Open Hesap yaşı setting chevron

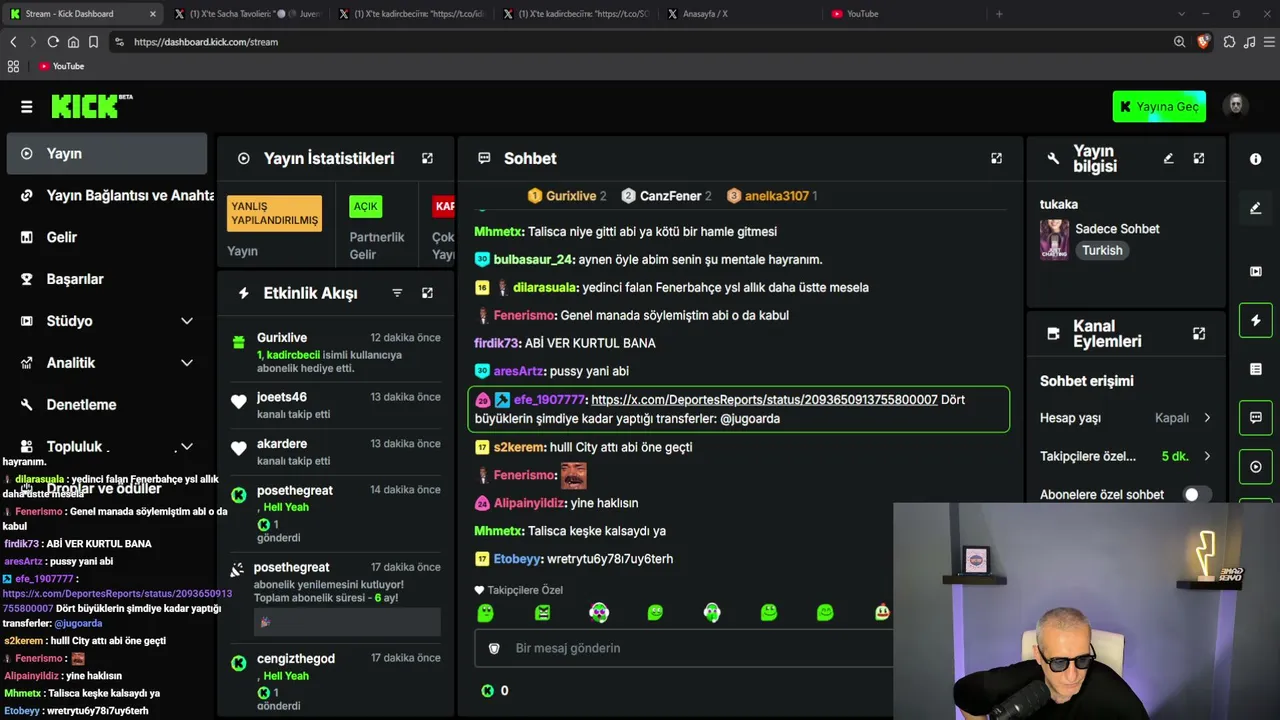click(x=1207, y=418)
